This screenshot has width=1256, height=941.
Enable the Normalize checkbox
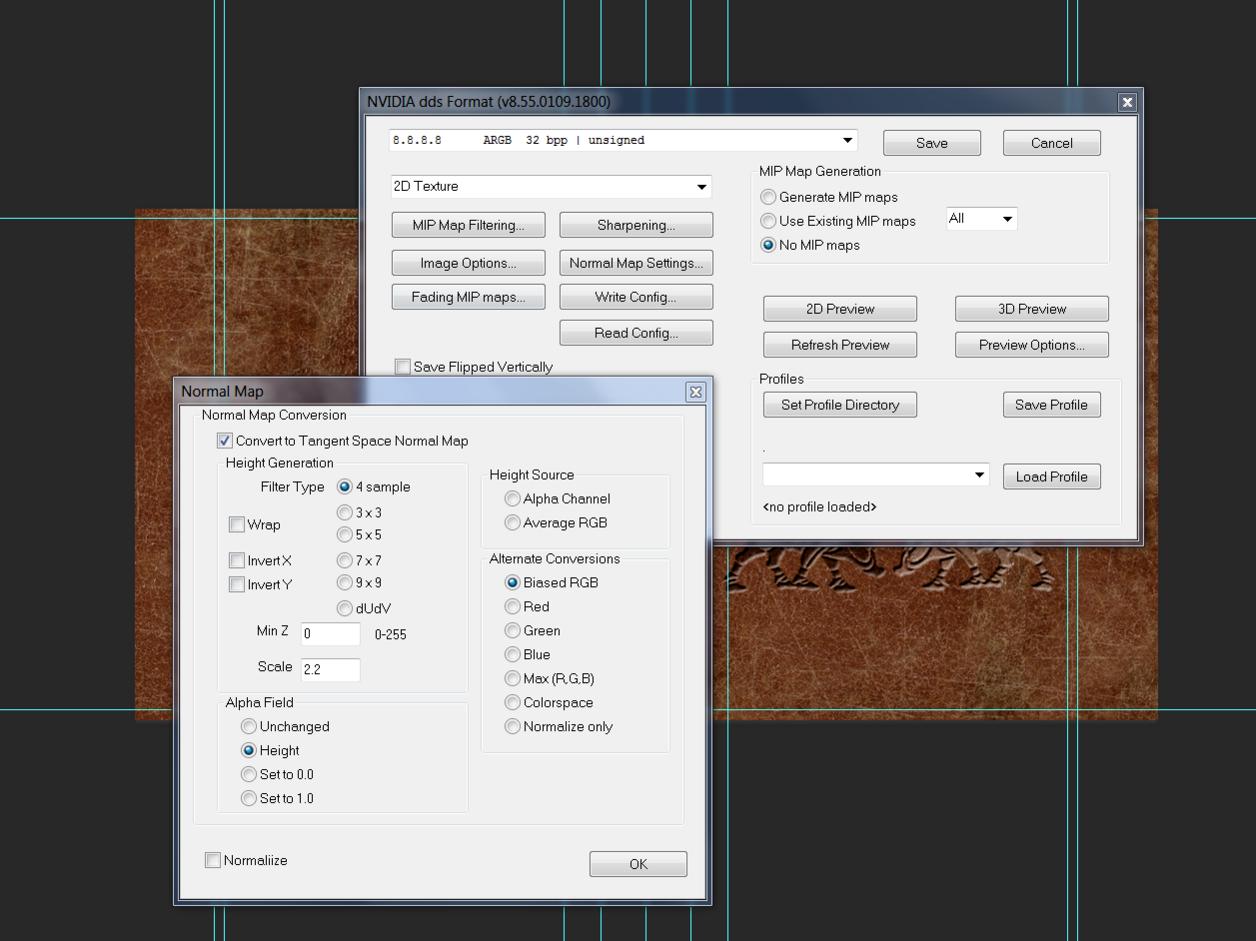[213, 861]
